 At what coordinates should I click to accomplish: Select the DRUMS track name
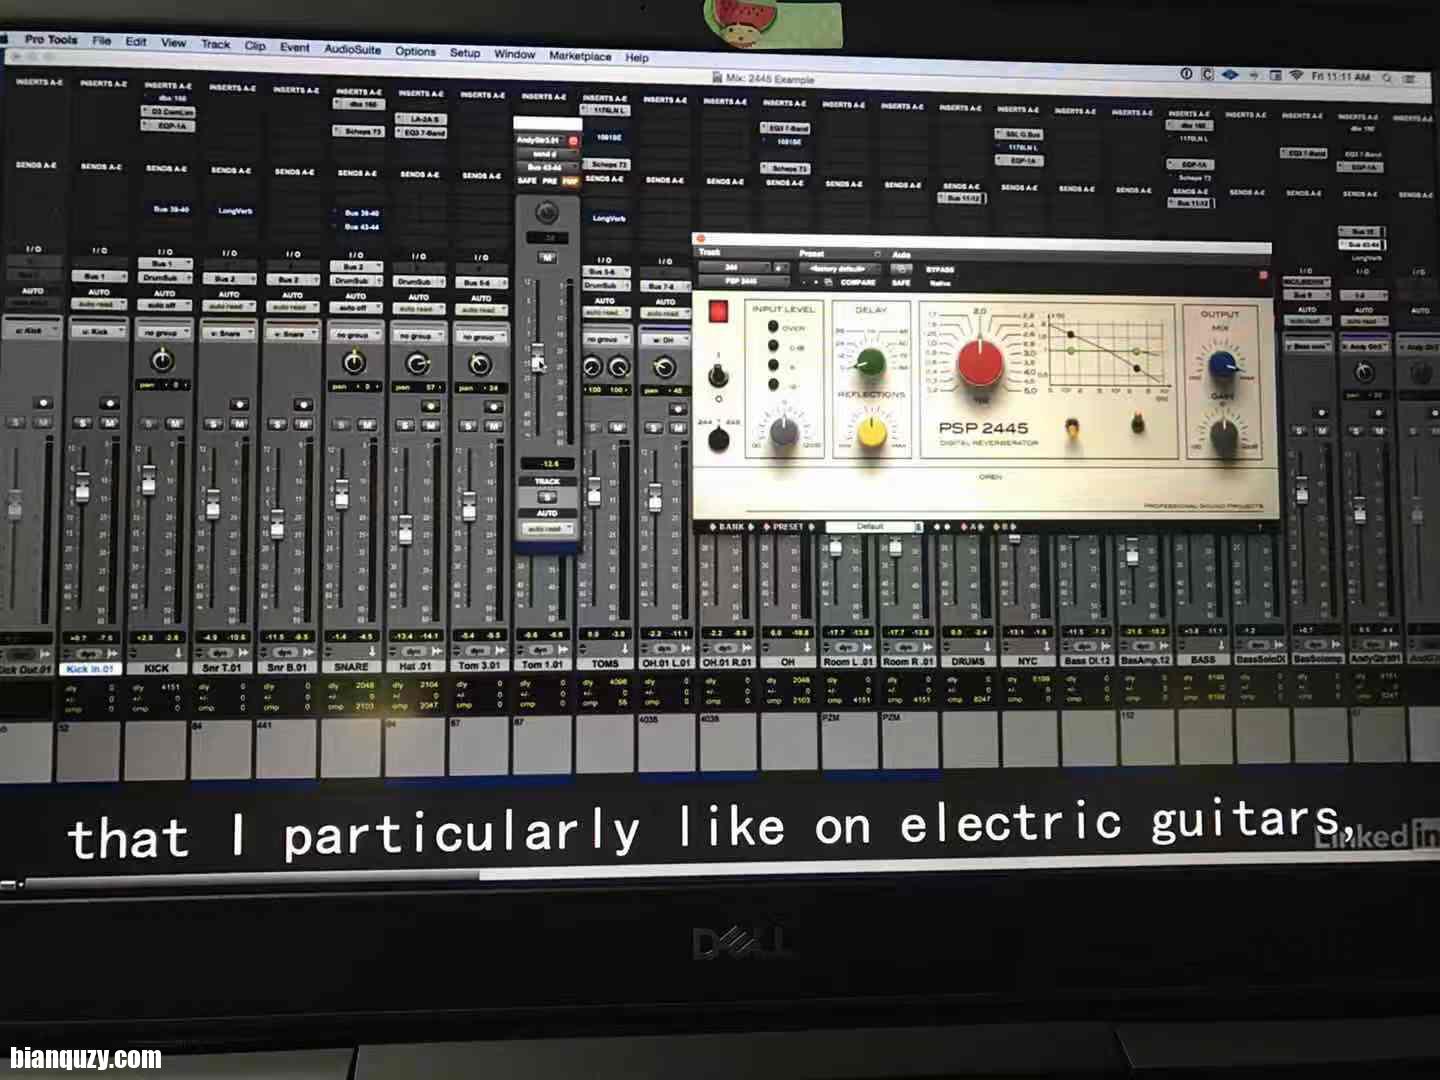coord(967,661)
